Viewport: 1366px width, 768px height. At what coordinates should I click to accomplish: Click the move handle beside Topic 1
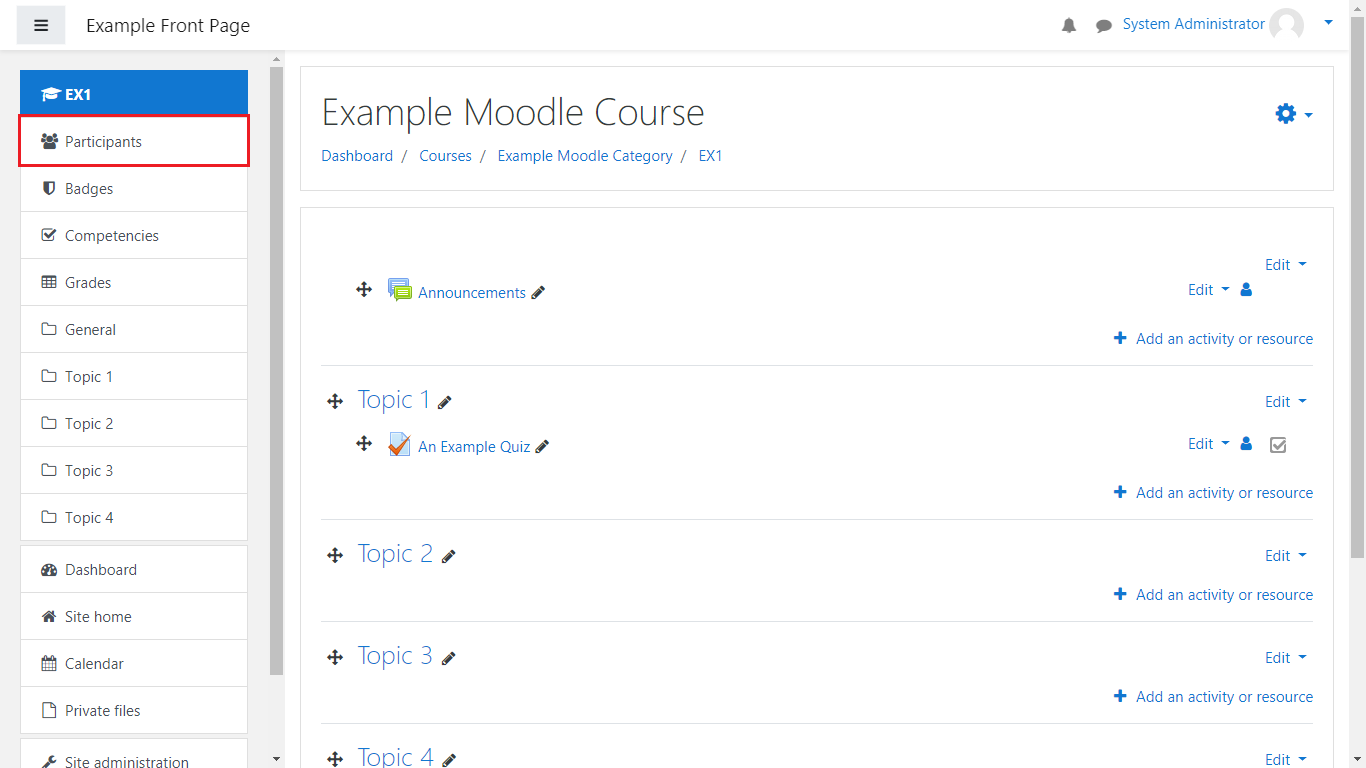point(335,401)
